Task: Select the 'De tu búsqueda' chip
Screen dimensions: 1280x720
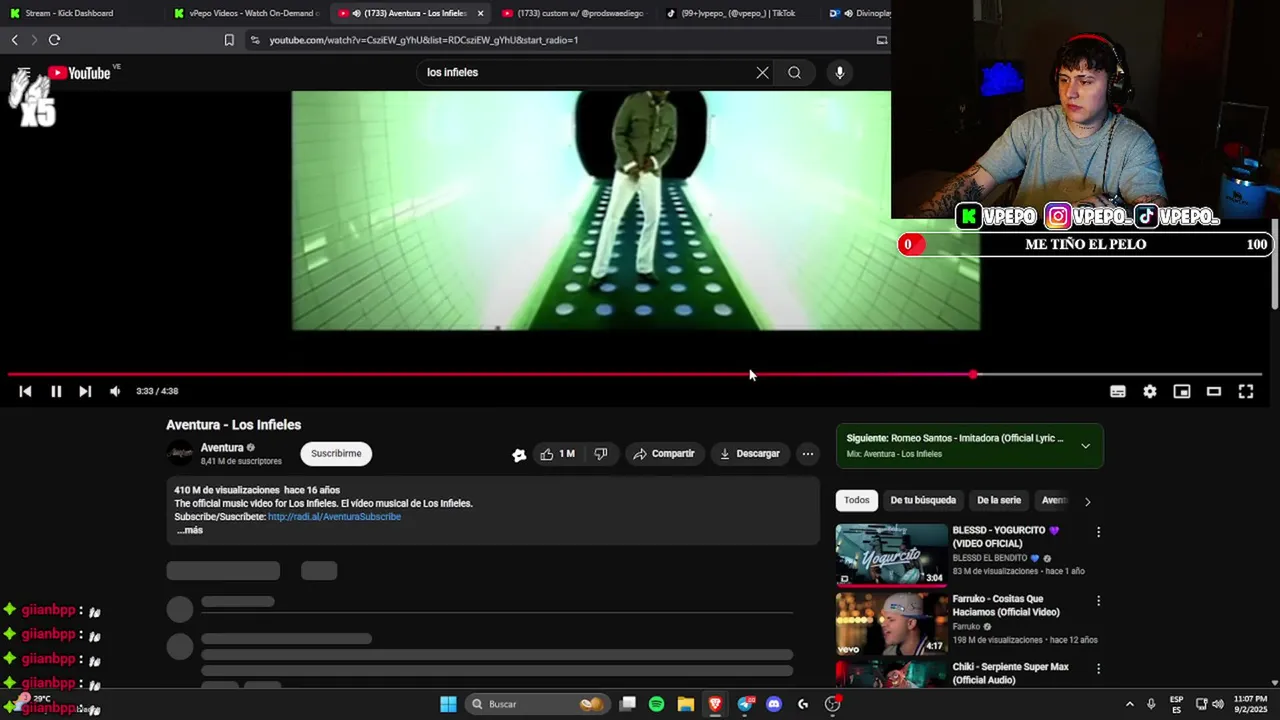Action: coord(923,500)
